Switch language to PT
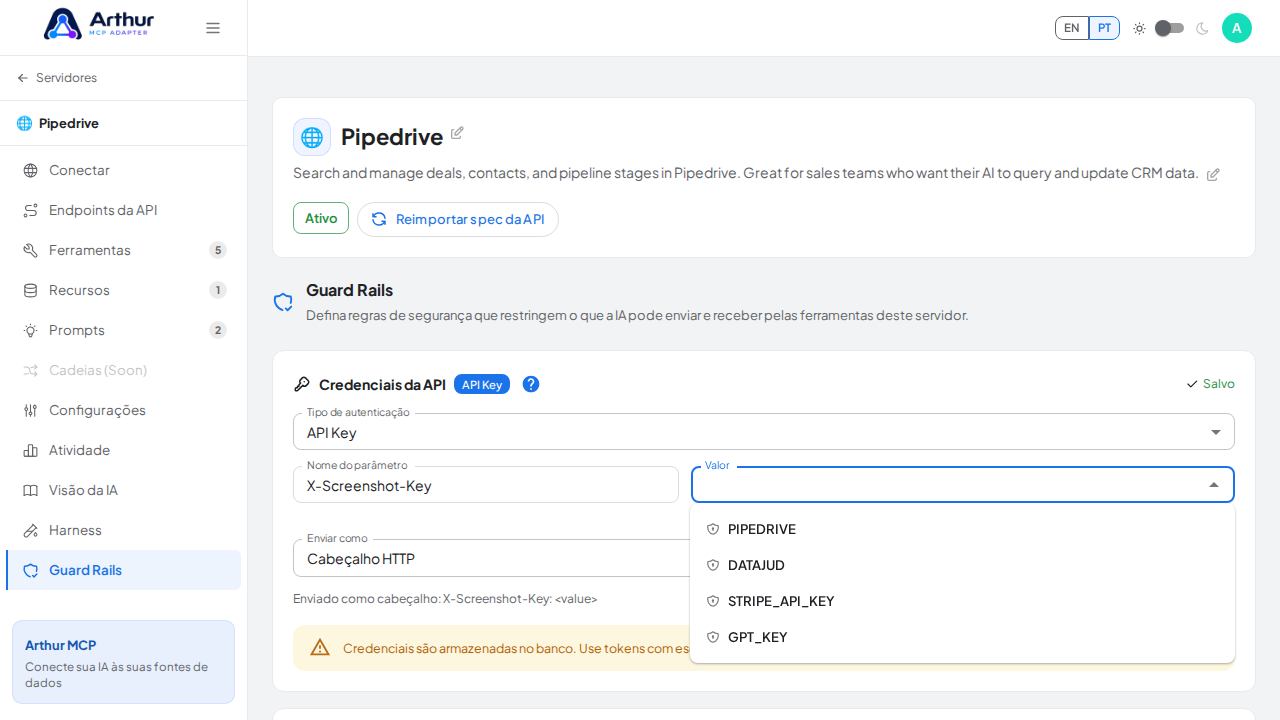The image size is (1280, 720). pos(1104,28)
